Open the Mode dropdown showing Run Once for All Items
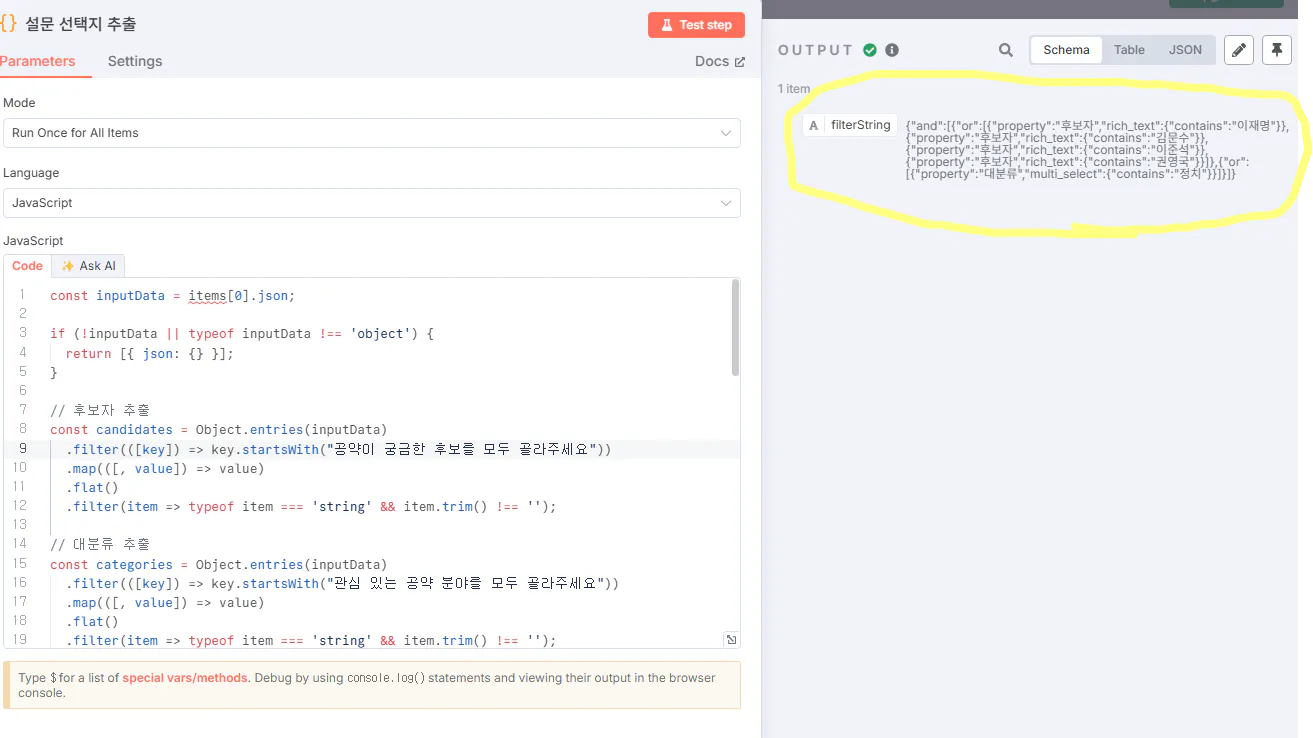The image size is (1313, 738). pos(372,132)
